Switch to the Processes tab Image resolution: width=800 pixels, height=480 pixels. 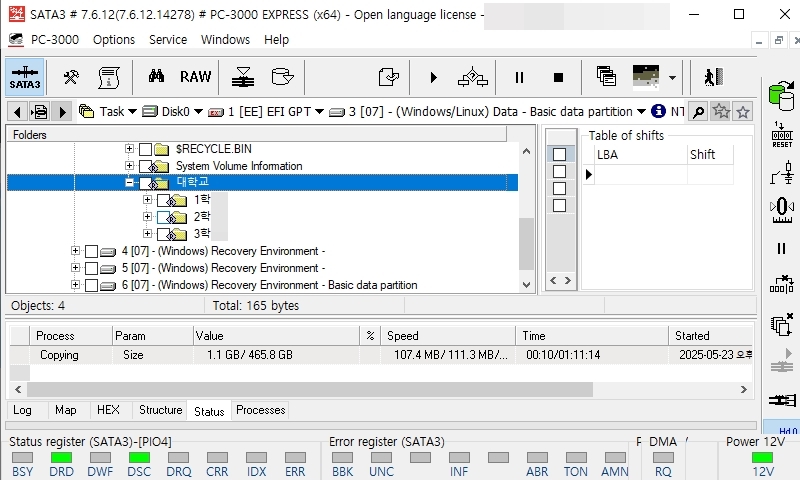tap(260, 410)
